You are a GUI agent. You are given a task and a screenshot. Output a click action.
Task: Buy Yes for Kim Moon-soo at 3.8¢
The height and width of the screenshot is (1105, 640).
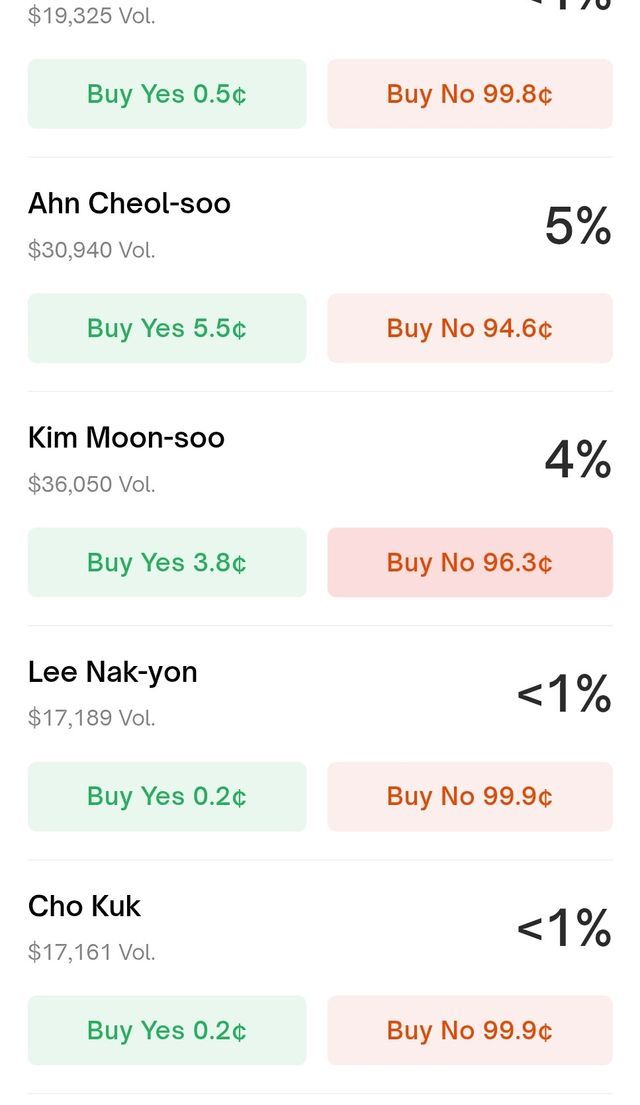(167, 562)
